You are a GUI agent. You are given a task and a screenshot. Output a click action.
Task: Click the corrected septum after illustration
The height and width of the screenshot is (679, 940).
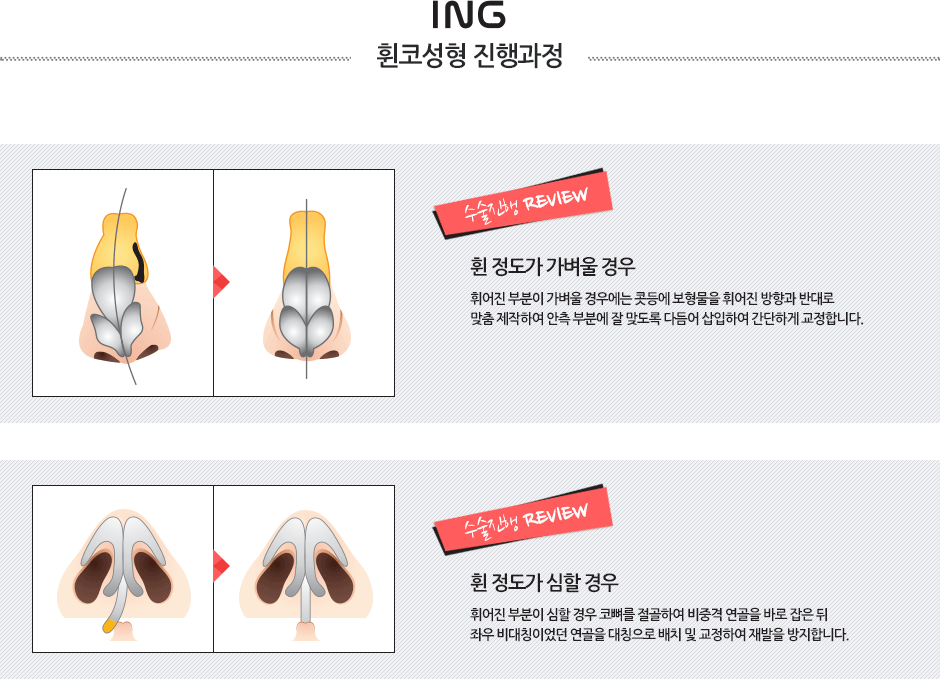coord(306,575)
